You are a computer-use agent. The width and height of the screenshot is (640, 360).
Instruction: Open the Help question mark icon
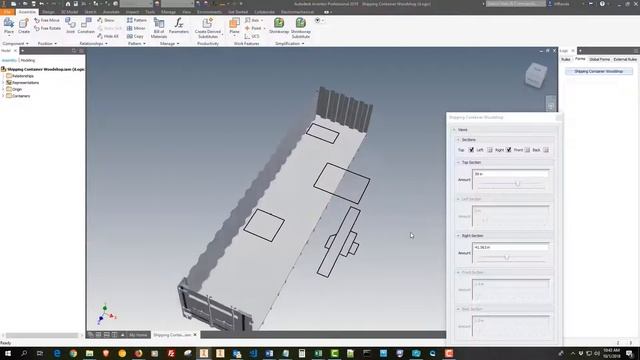click(x=602, y=4)
